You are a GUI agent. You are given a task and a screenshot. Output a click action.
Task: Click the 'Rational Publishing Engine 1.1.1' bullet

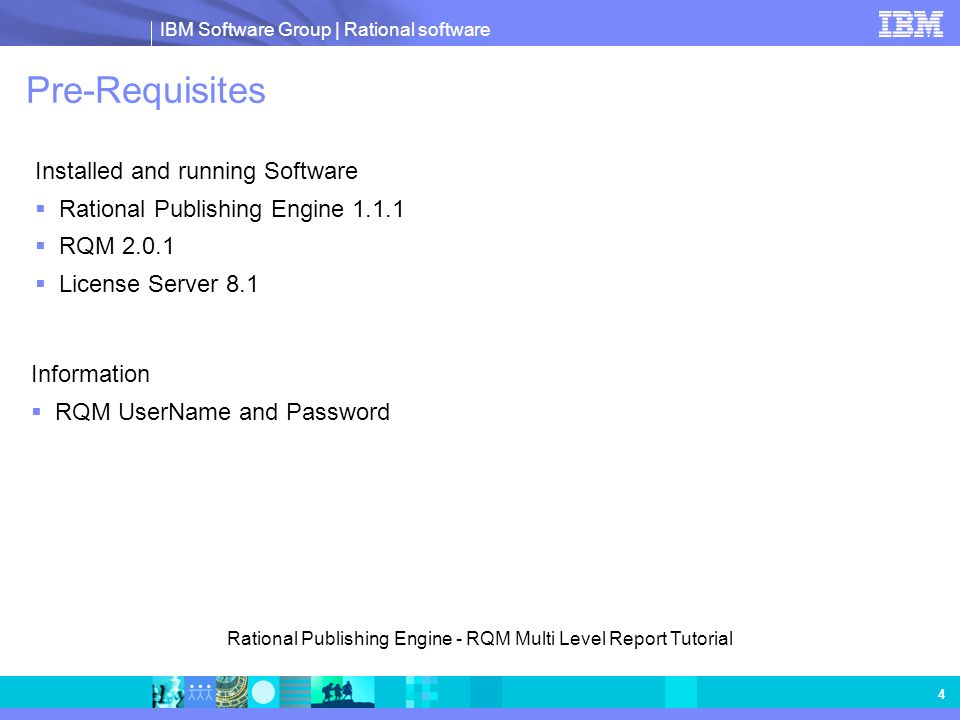pyautogui.click(x=231, y=209)
